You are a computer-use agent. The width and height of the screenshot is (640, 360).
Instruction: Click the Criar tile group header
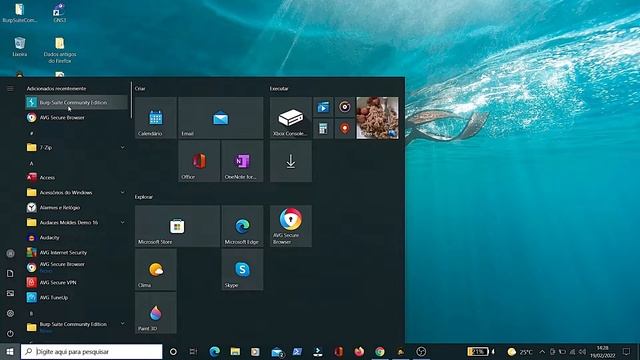pos(140,89)
